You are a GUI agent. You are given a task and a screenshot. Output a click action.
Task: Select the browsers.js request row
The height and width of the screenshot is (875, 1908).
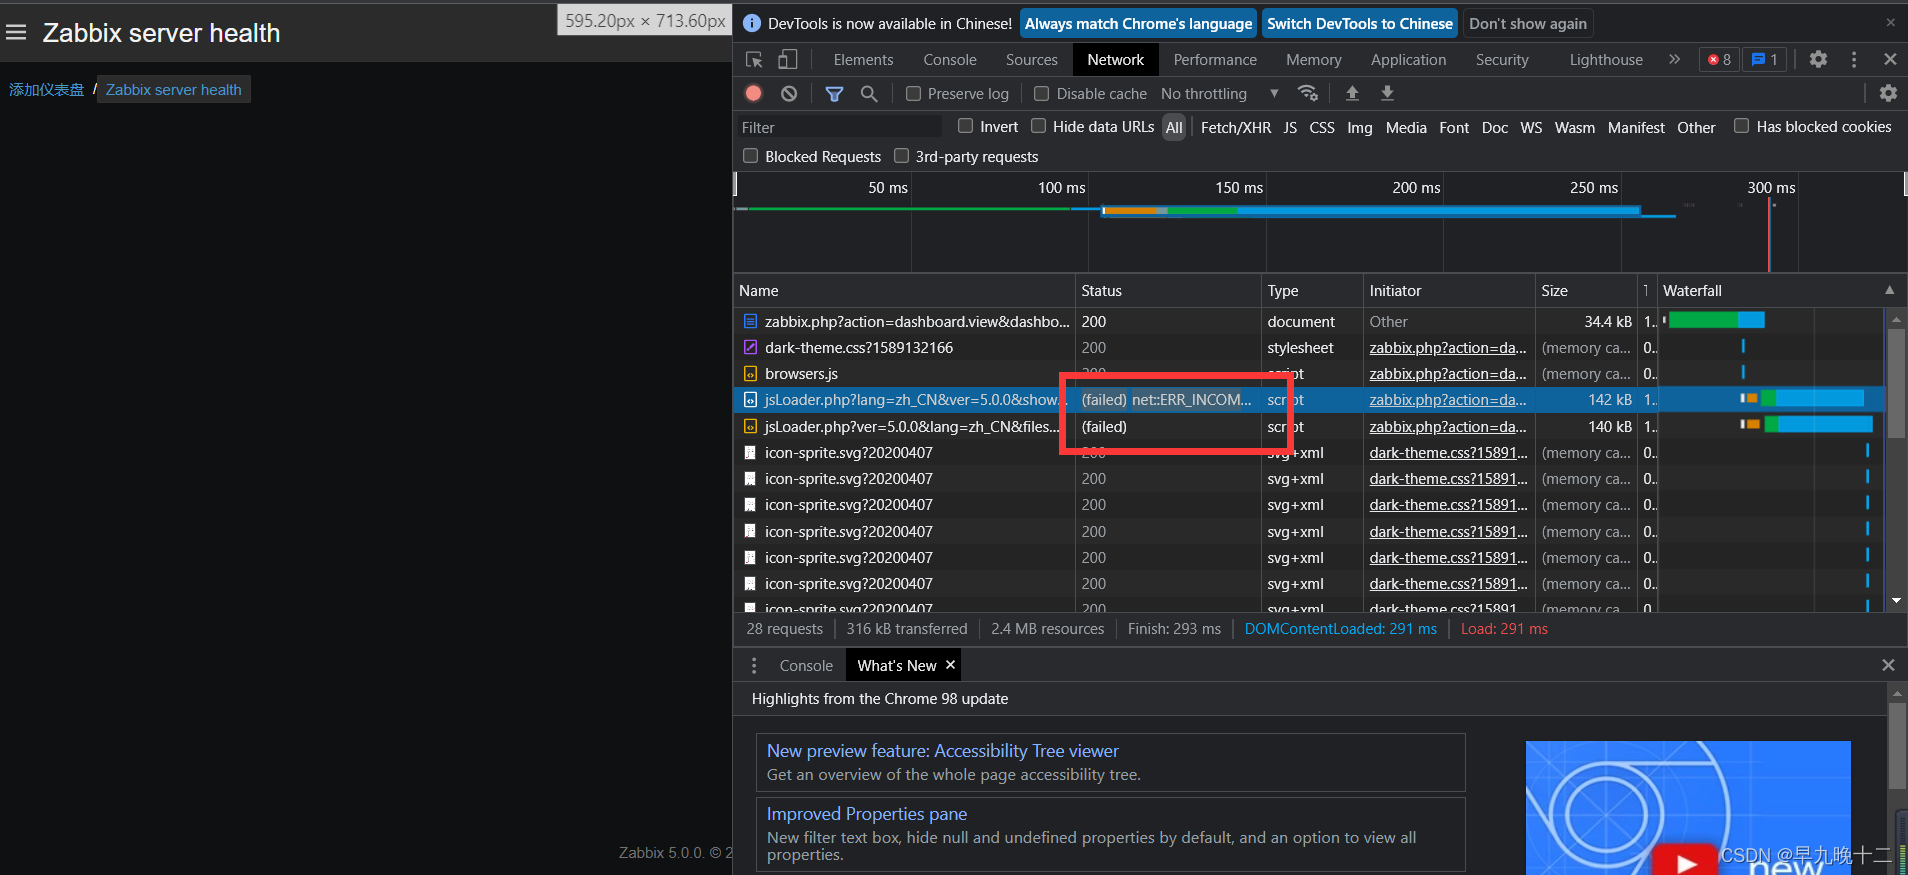pos(1308,374)
